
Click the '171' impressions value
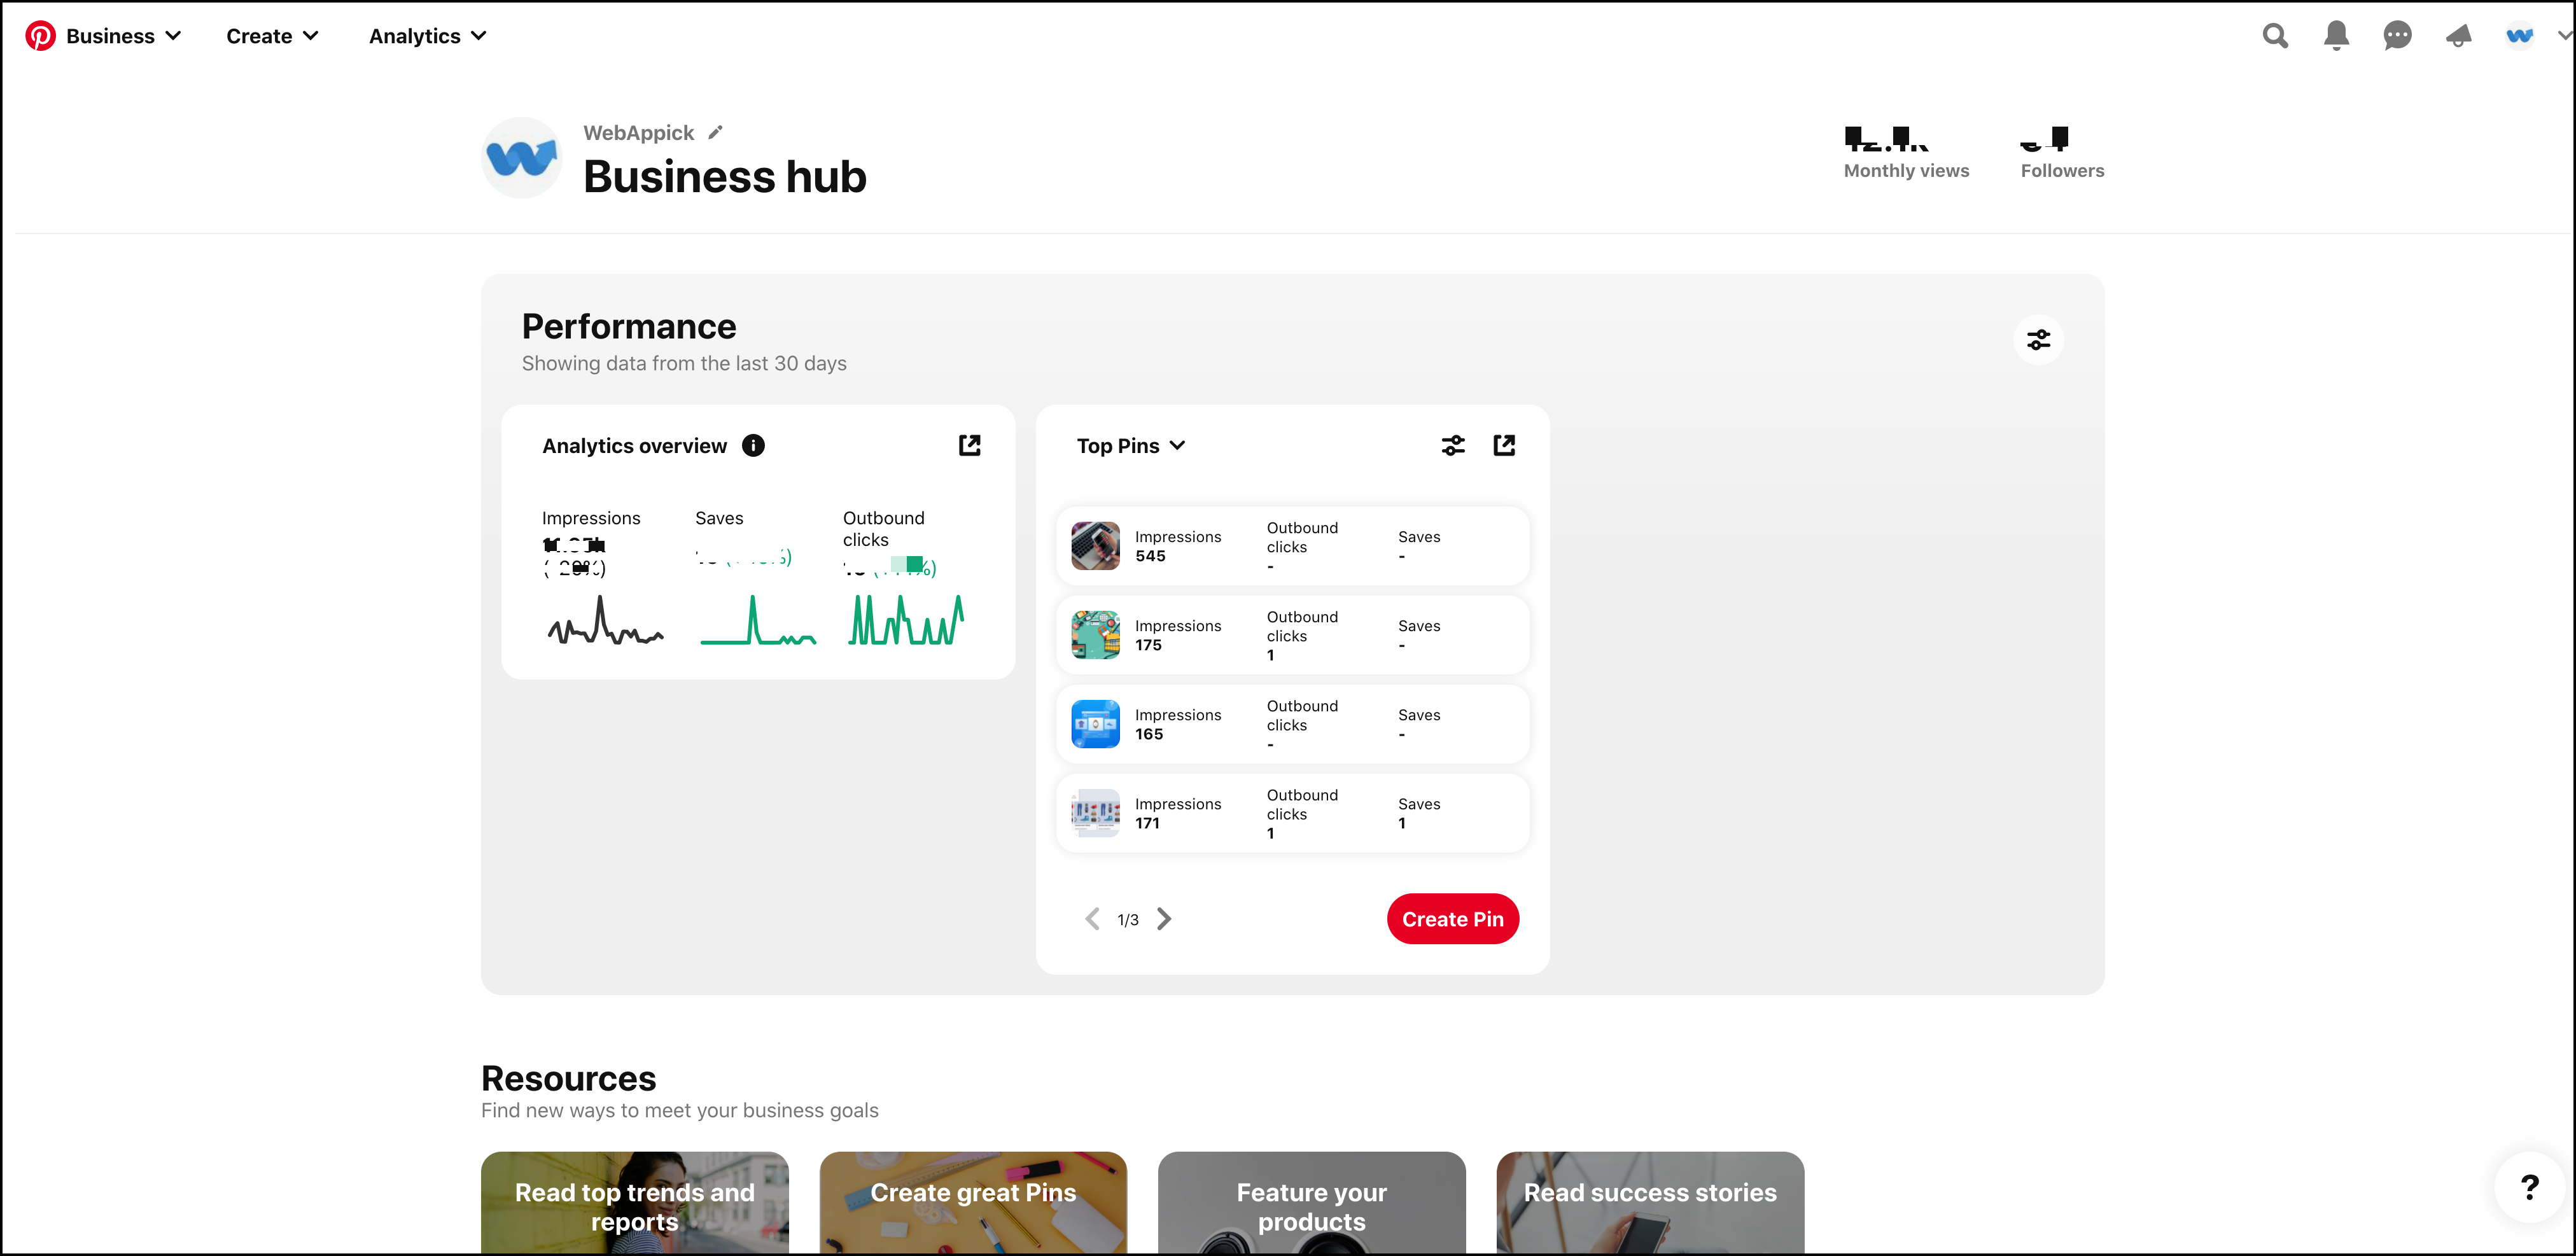[x=1147, y=823]
